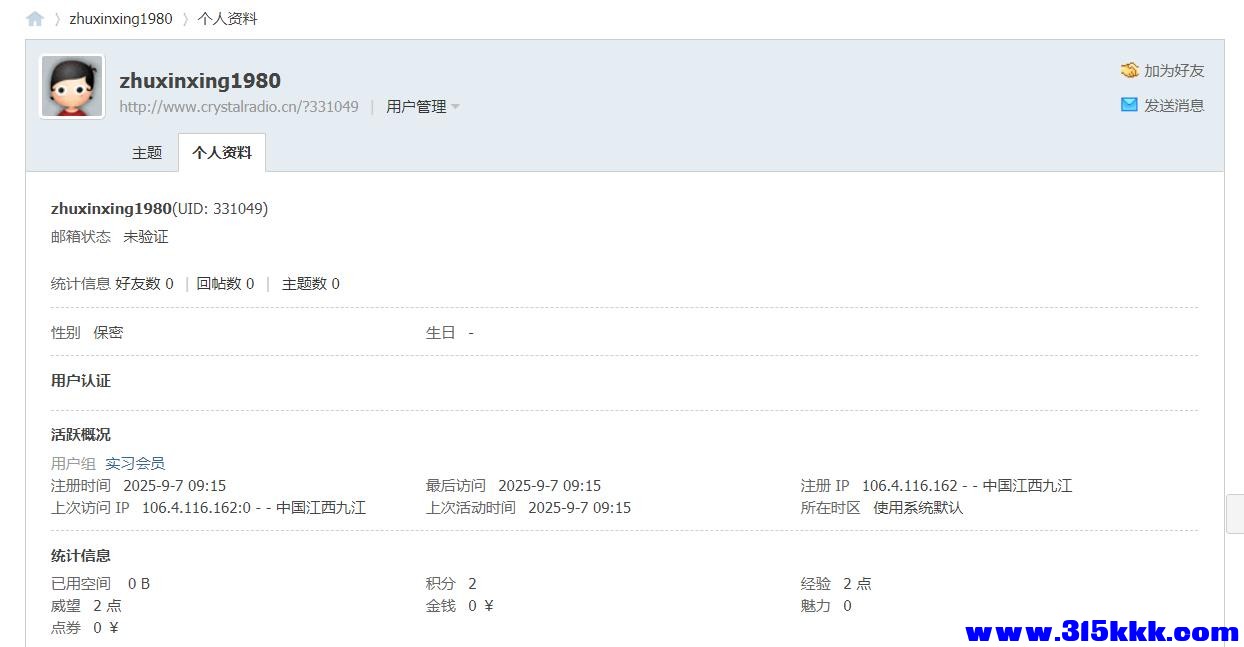The image size is (1244, 647).
Task: Click the 加为好友 text link
Action: pyautogui.click(x=1174, y=71)
